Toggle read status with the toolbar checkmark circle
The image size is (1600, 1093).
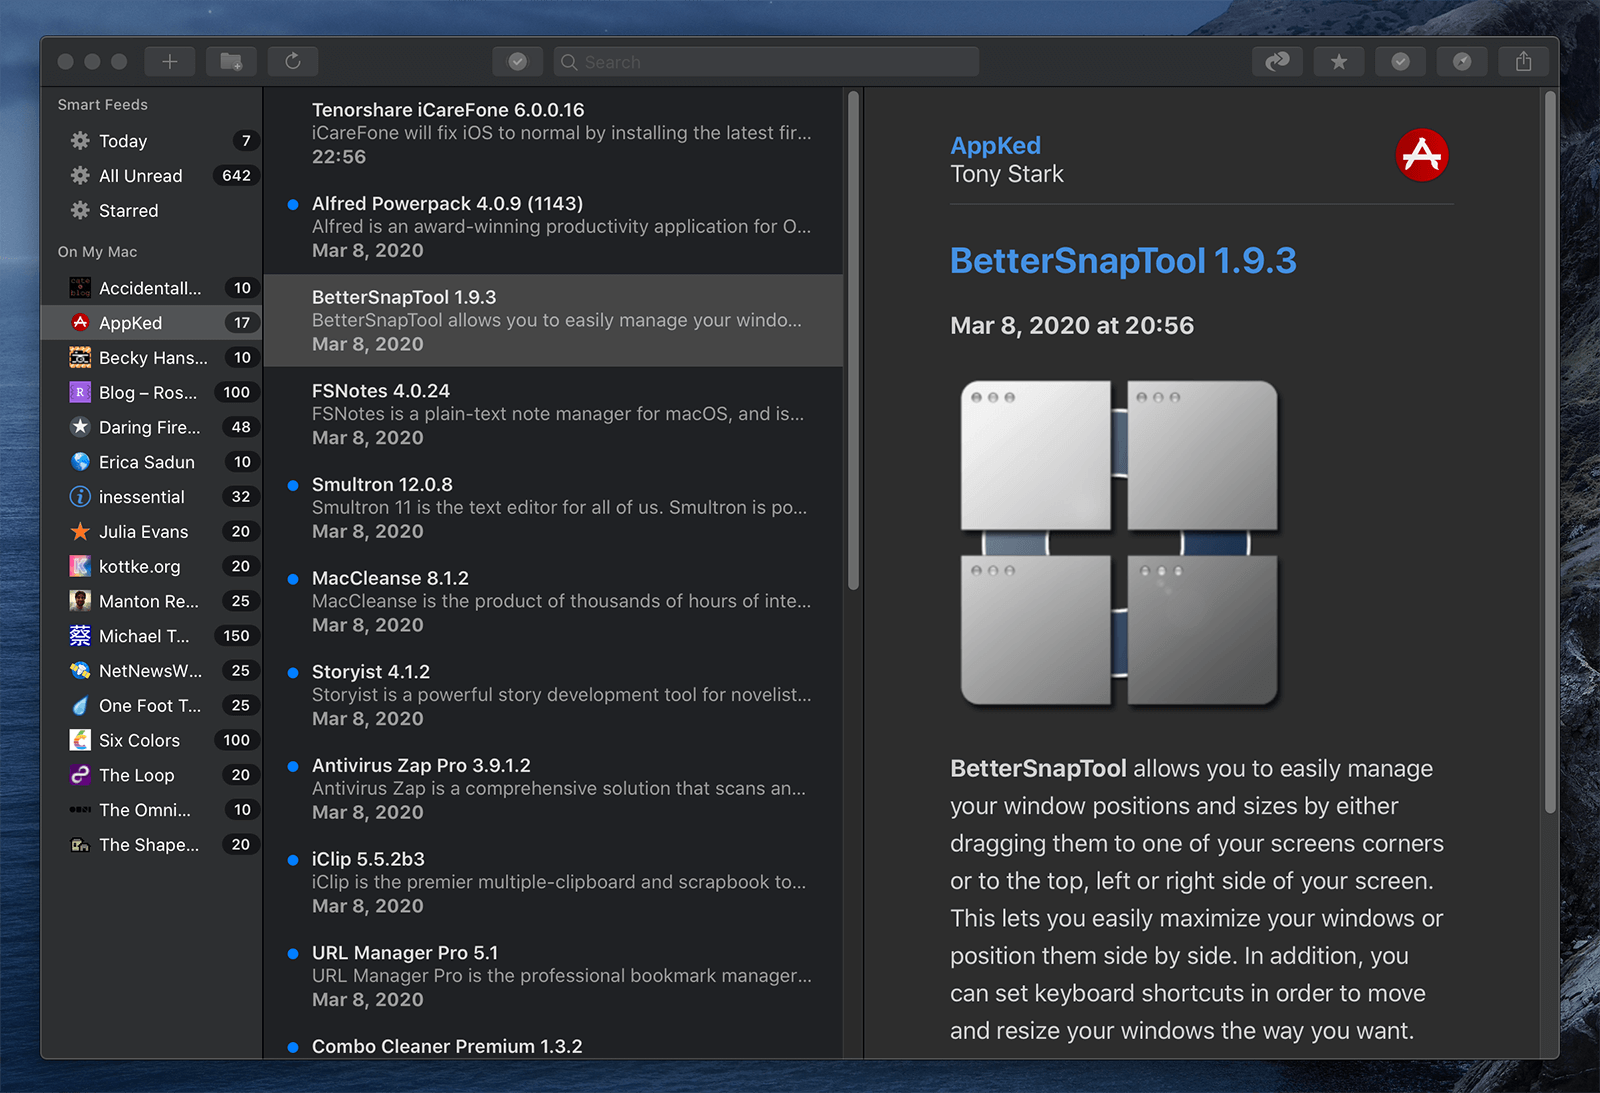1401,62
